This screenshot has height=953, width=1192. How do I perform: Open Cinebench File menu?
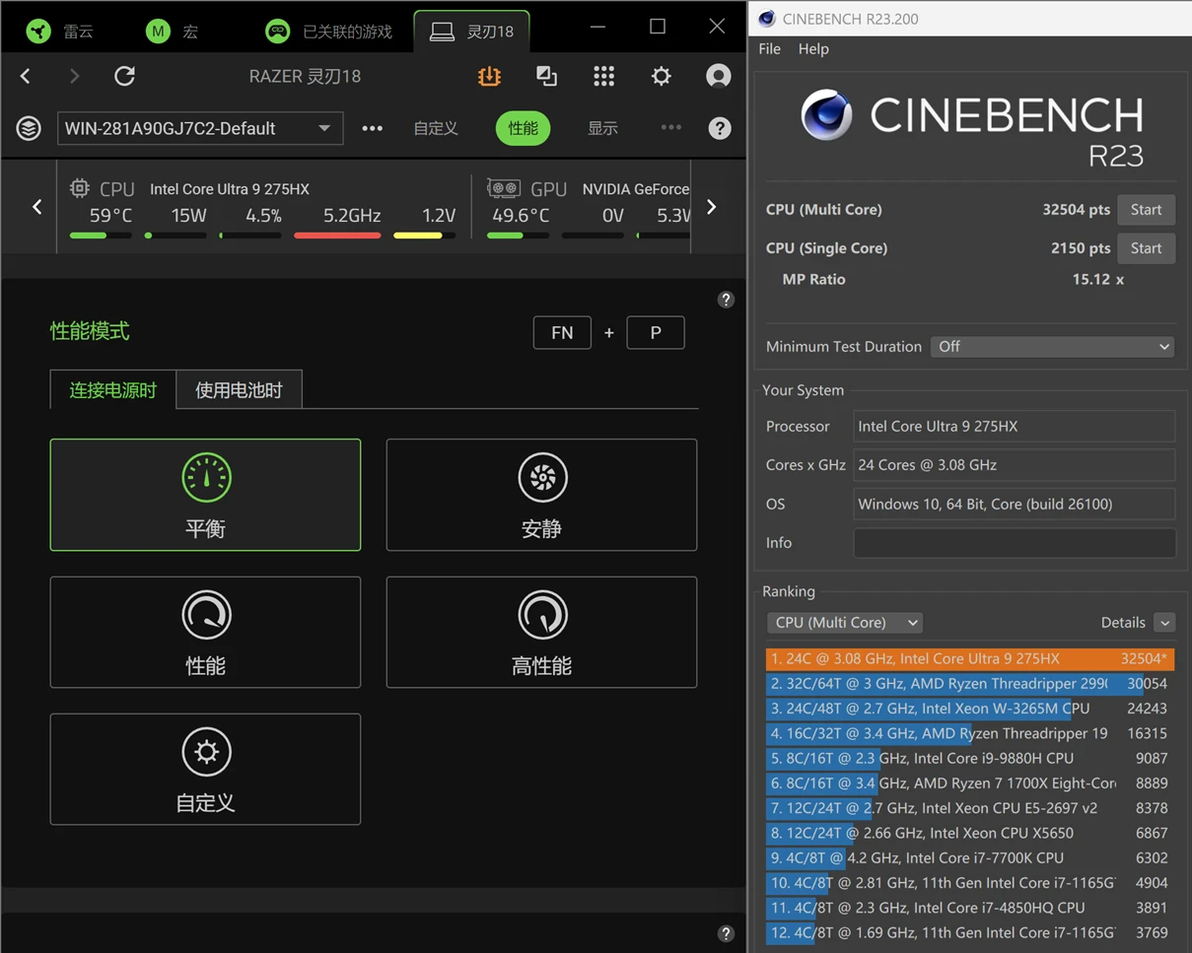click(x=769, y=49)
